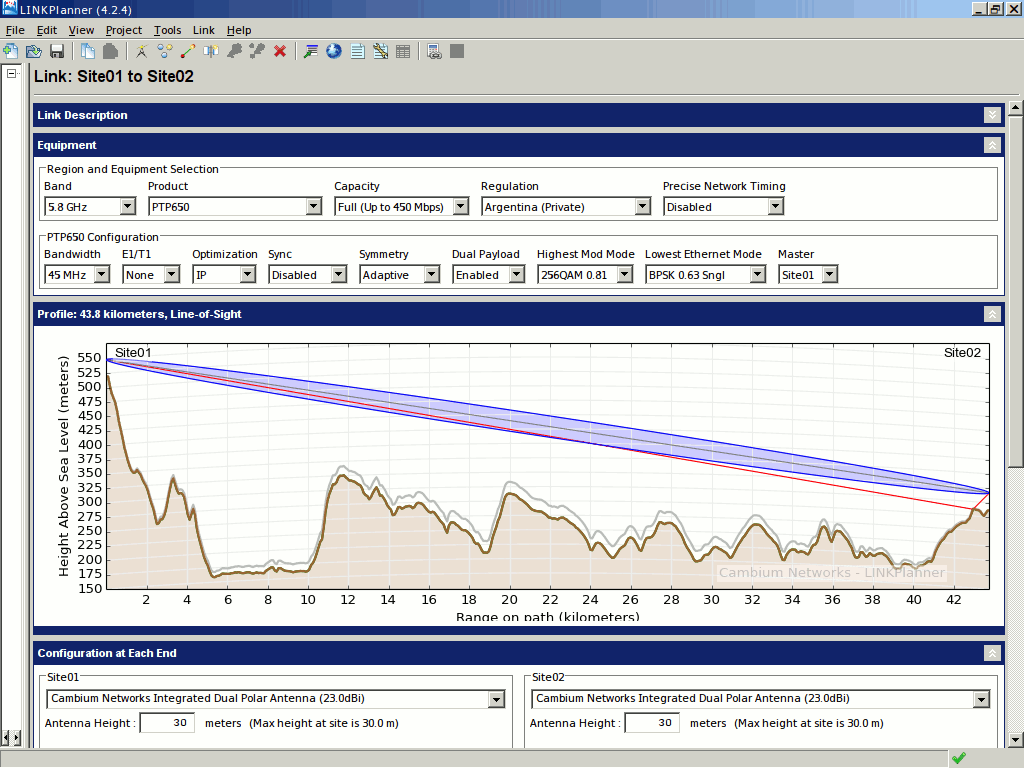Viewport: 1024px width, 768px height.
Task: Open the Help menu
Action: pos(239,30)
